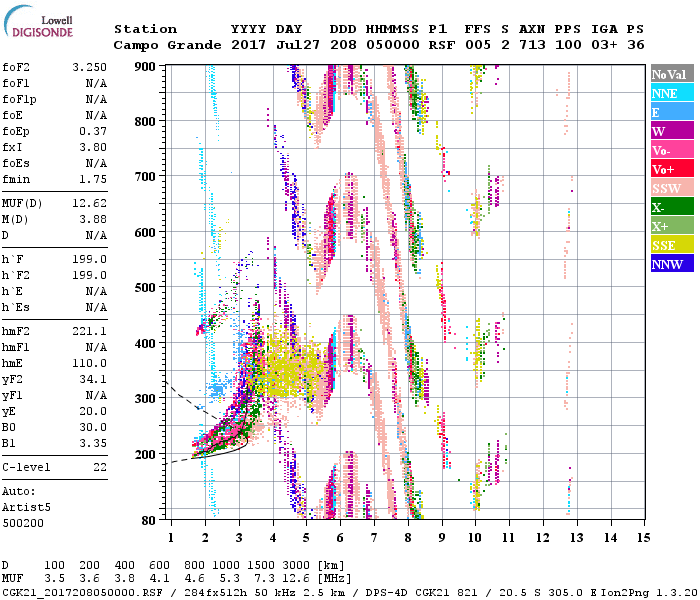Image resolution: width=700 pixels, height=600 pixels.
Task: Click the yellow SSE legend swatch
Action: pyautogui.click(x=672, y=245)
